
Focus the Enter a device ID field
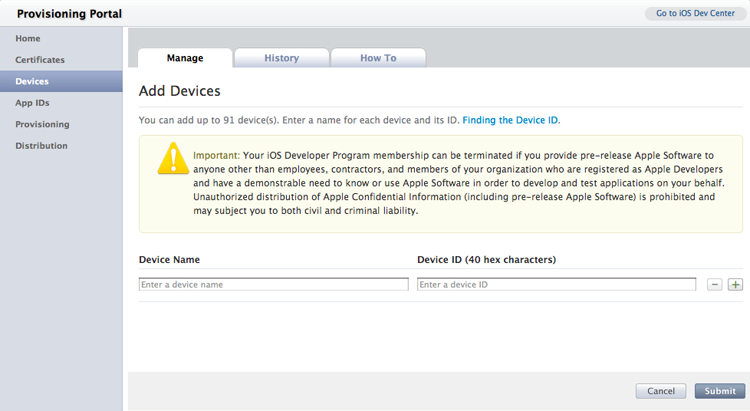[556, 285]
